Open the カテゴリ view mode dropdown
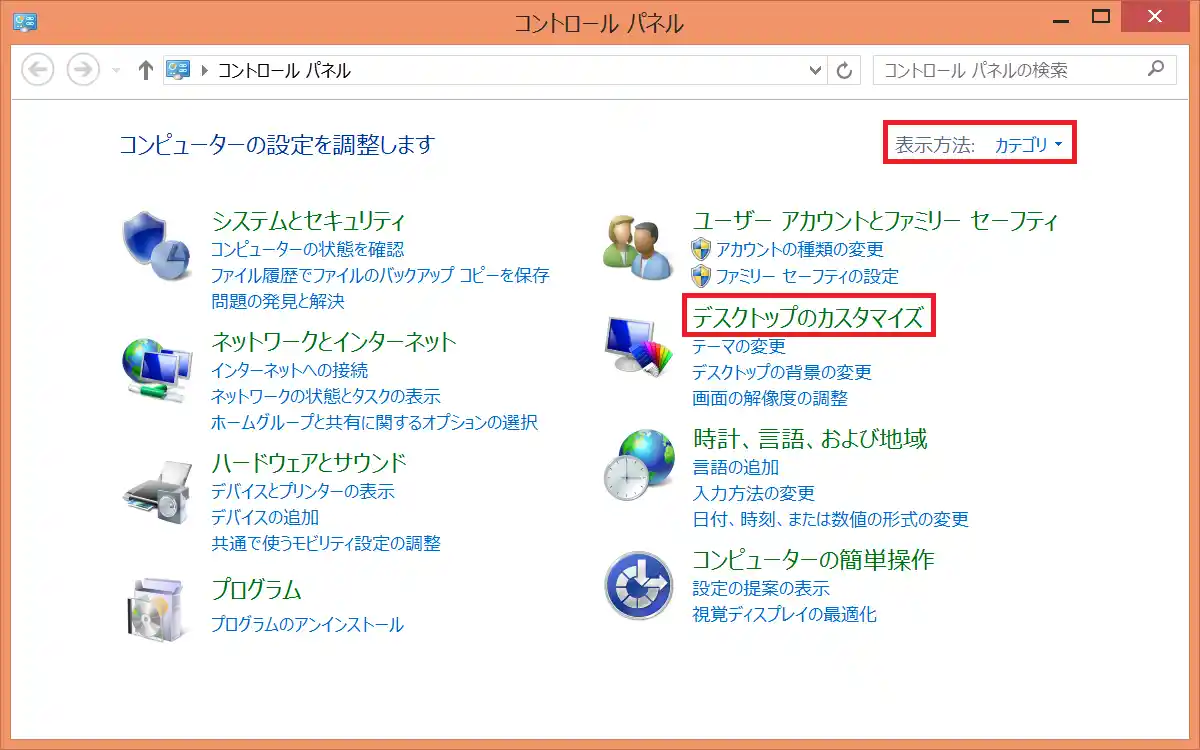The image size is (1200, 750). coord(1028,145)
